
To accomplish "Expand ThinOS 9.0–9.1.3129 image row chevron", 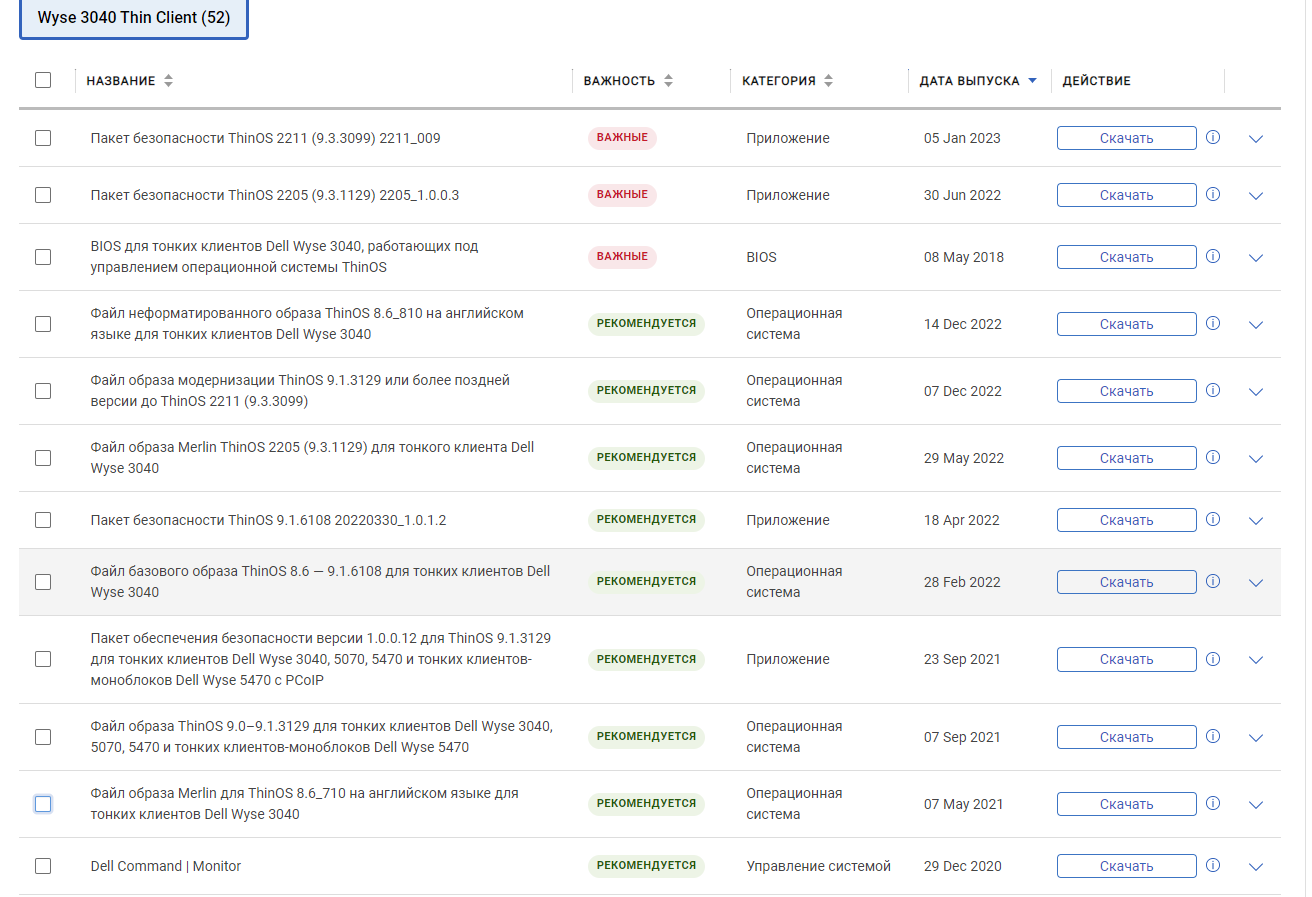I will (1257, 738).
